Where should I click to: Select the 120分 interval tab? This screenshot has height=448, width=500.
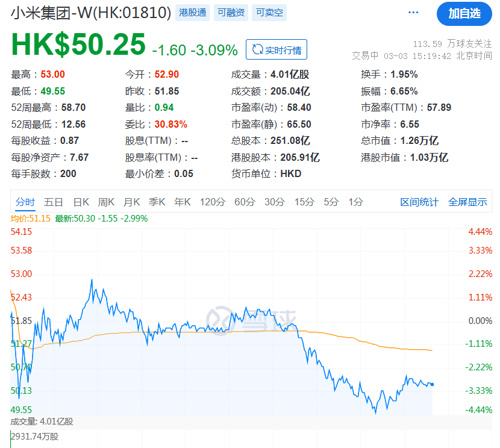tap(212, 202)
